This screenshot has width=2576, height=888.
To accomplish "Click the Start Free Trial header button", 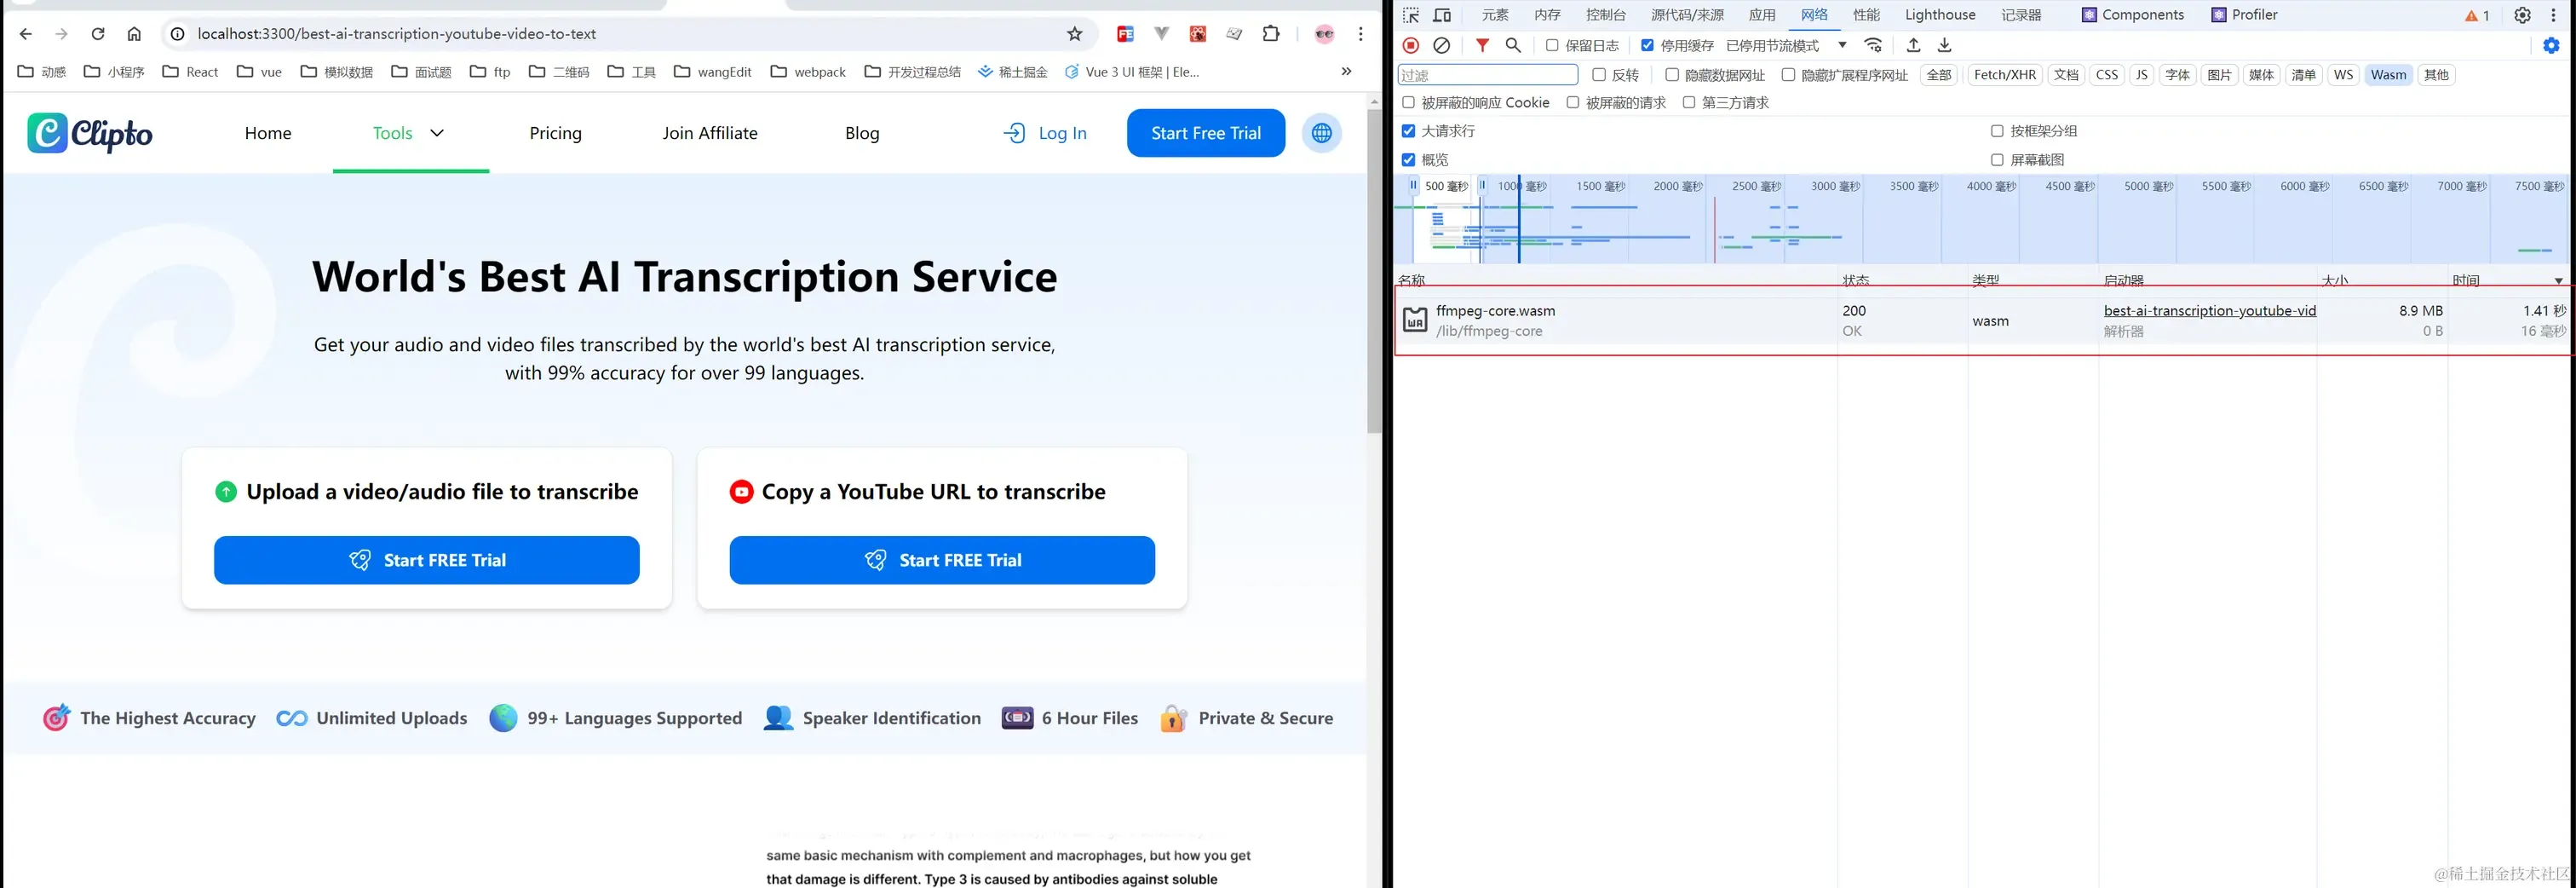I will click(x=1205, y=133).
